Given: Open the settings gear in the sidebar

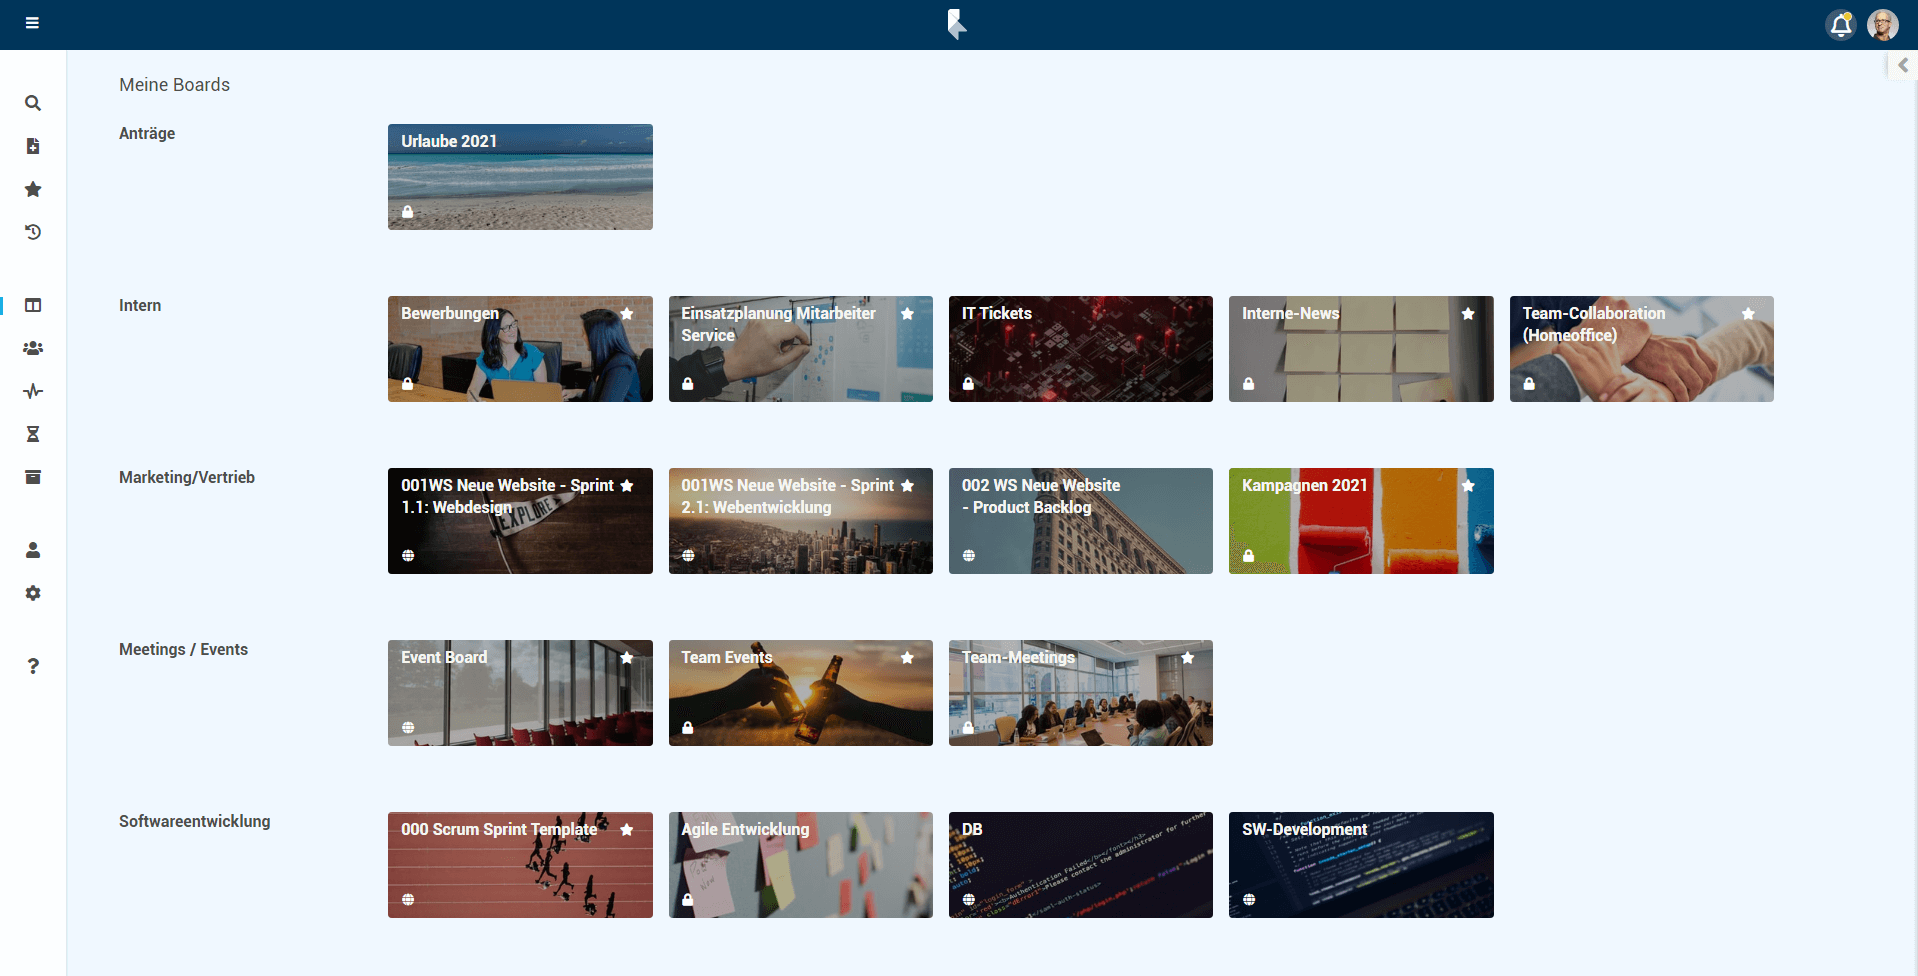Looking at the screenshot, I should click(33, 593).
